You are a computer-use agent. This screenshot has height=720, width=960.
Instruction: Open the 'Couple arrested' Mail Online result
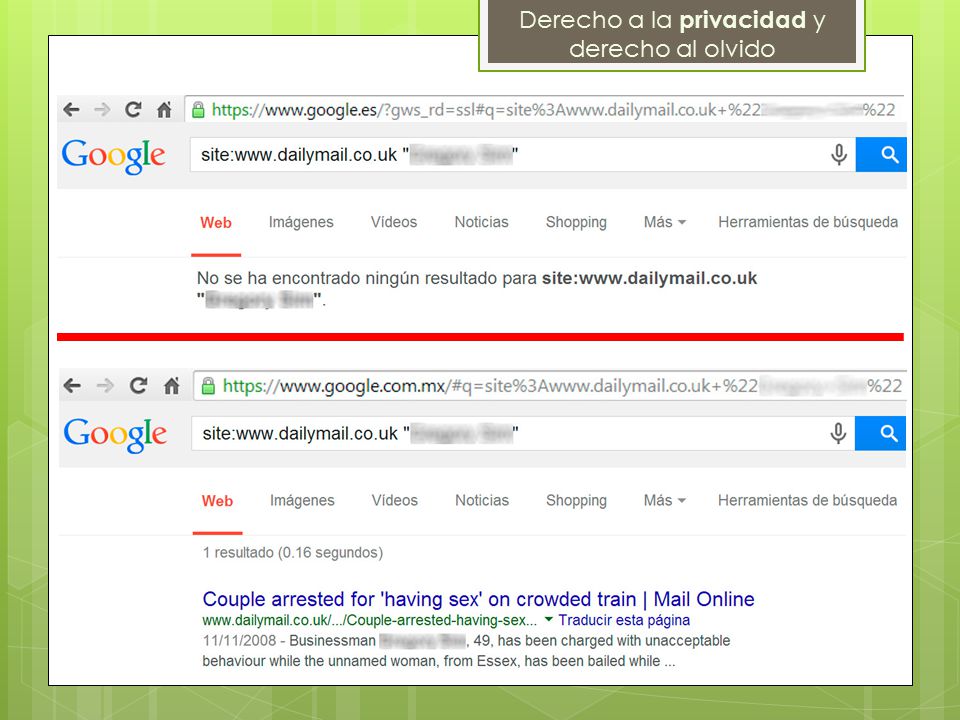(x=478, y=599)
